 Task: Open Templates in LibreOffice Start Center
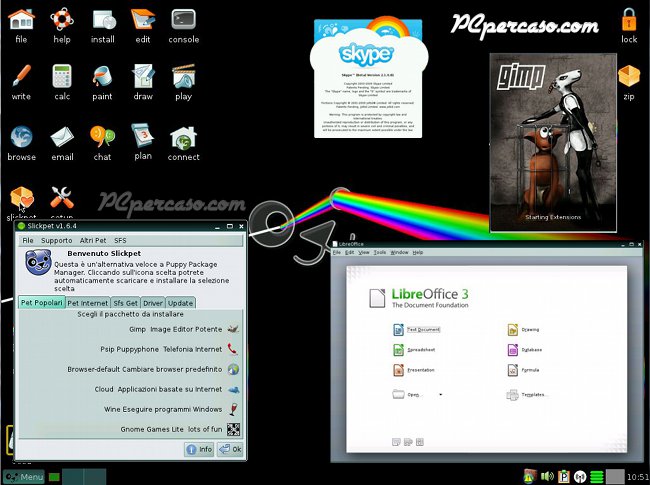click(x=526, y=395)
